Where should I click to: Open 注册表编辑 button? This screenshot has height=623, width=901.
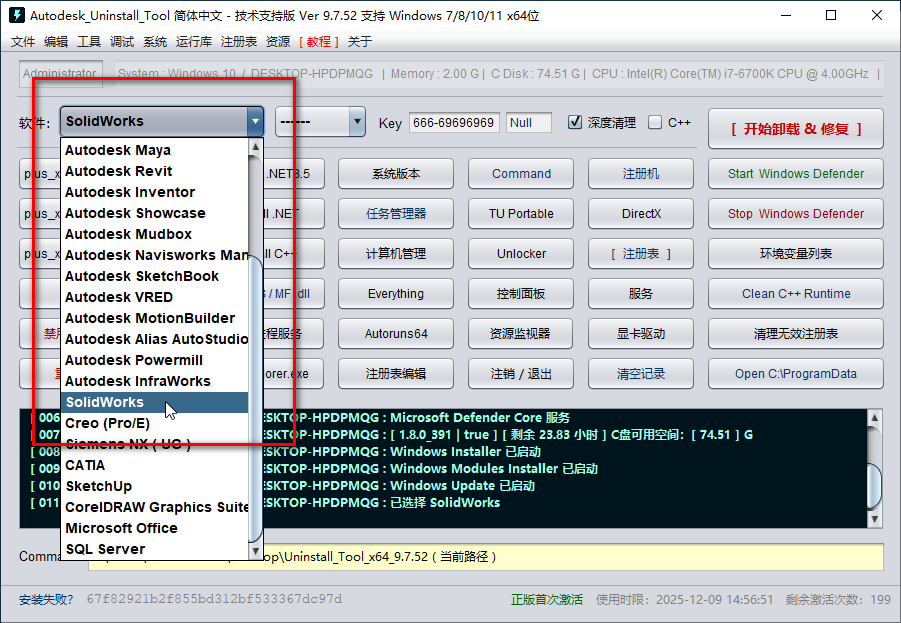pyautogui.click(x=395, y=374)
